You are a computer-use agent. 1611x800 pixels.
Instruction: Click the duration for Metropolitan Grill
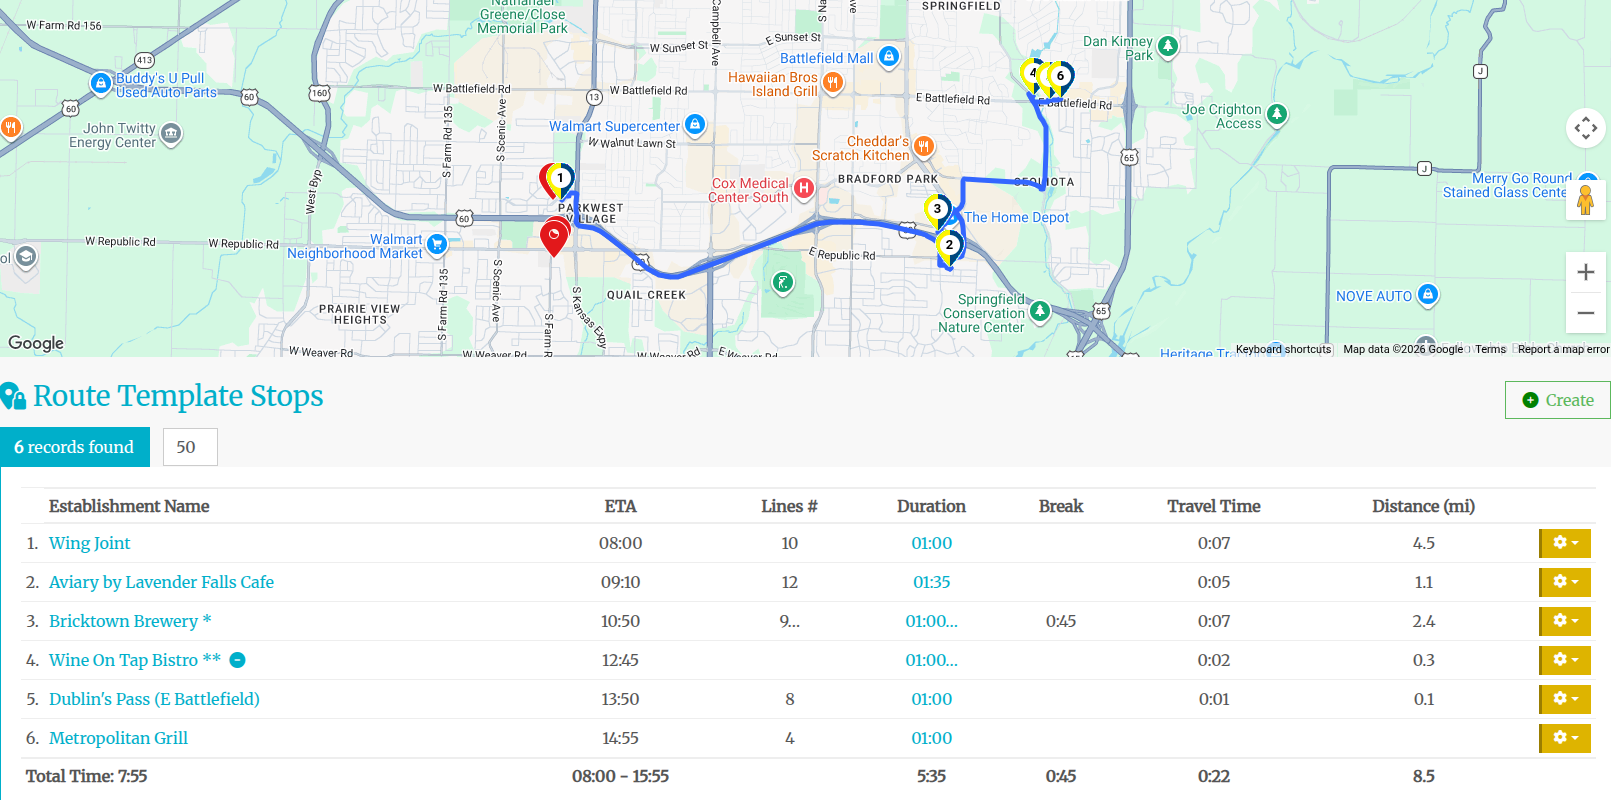(932, 738)
